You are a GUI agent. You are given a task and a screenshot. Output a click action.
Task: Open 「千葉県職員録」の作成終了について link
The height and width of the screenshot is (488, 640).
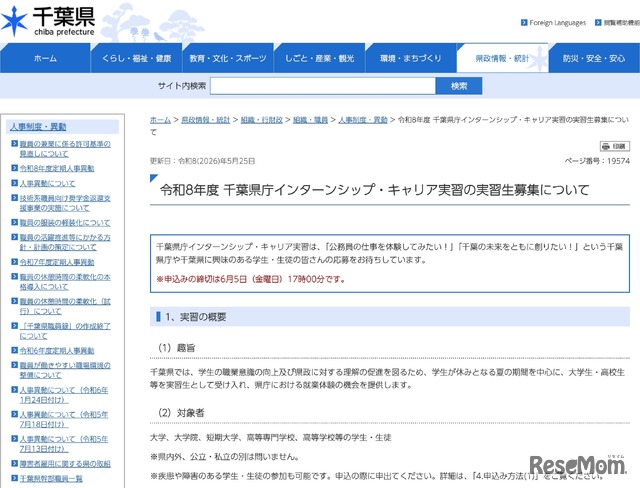(x=65, y=331)
